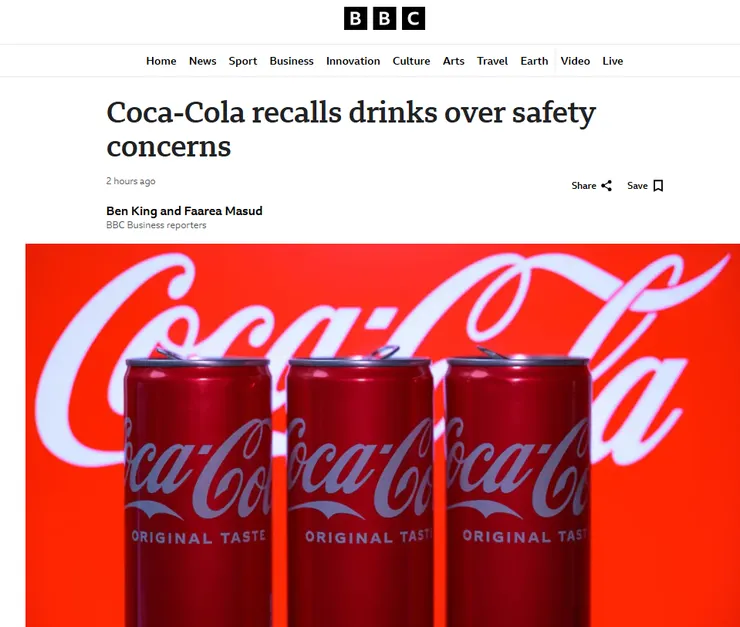
Task: Open the Earth section
Action: [534, 61]
